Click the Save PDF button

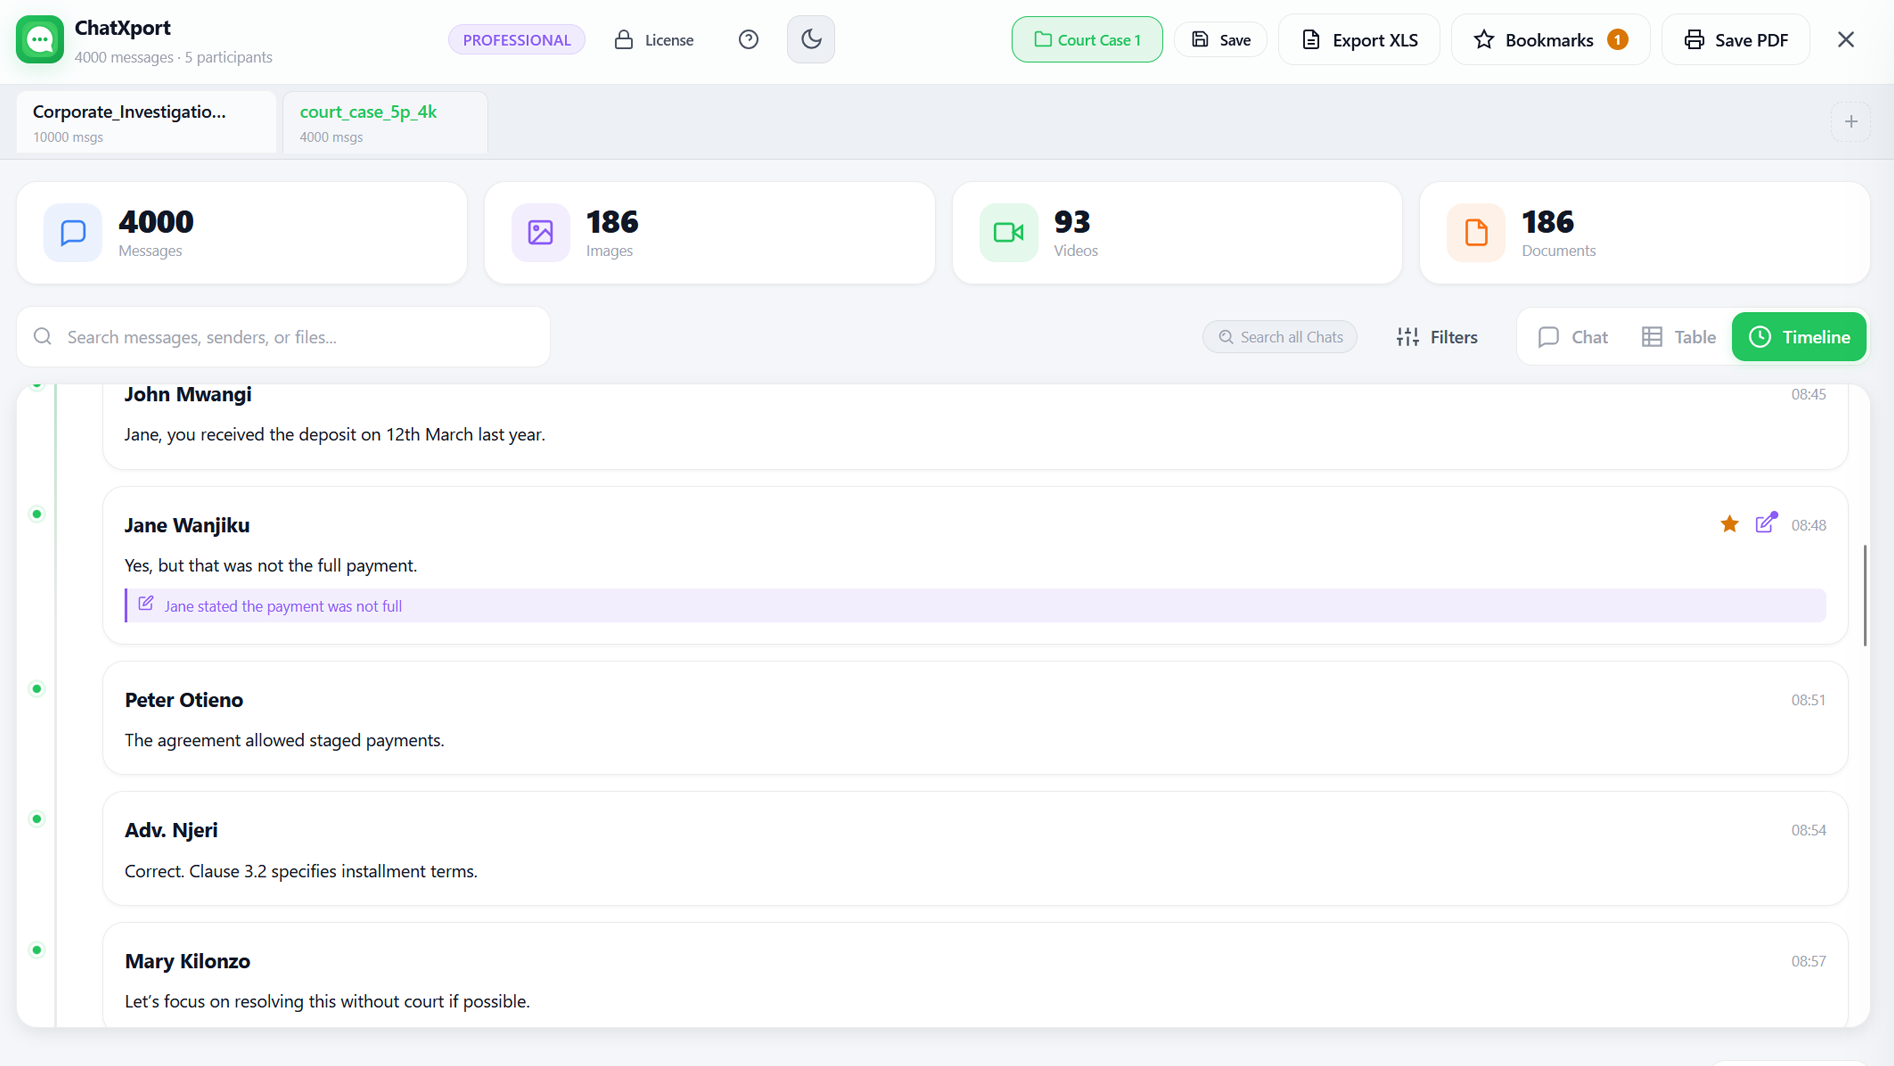tap(1736, 40)
